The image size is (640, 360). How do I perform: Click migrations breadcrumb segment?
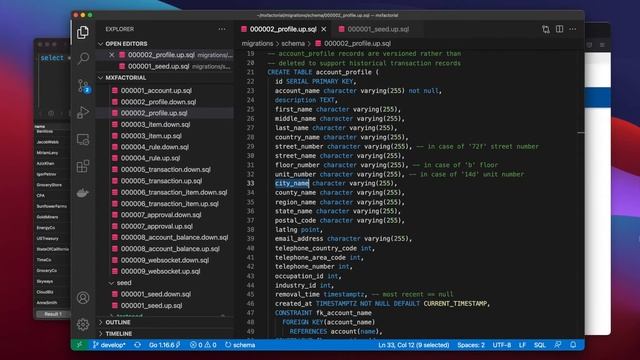pos(257,43)
